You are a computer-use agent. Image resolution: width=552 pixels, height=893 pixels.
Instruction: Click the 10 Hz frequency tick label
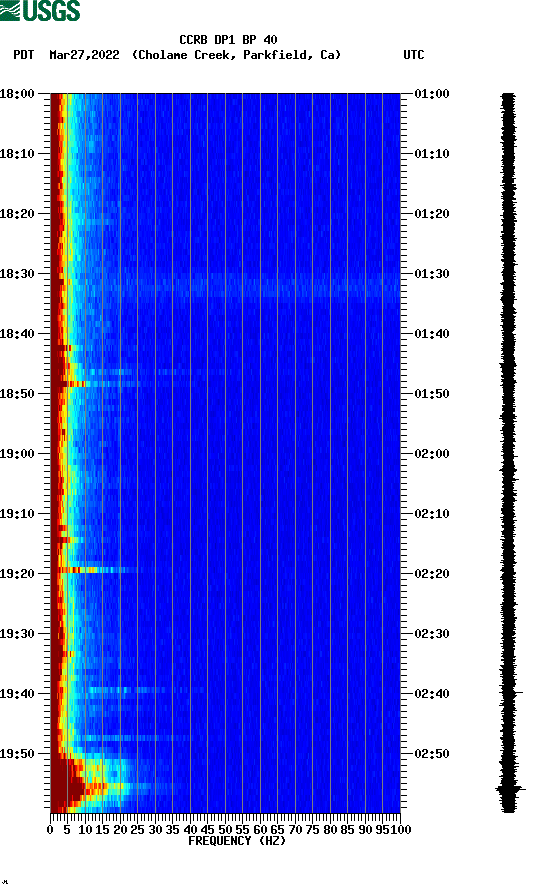click(85, 830)
